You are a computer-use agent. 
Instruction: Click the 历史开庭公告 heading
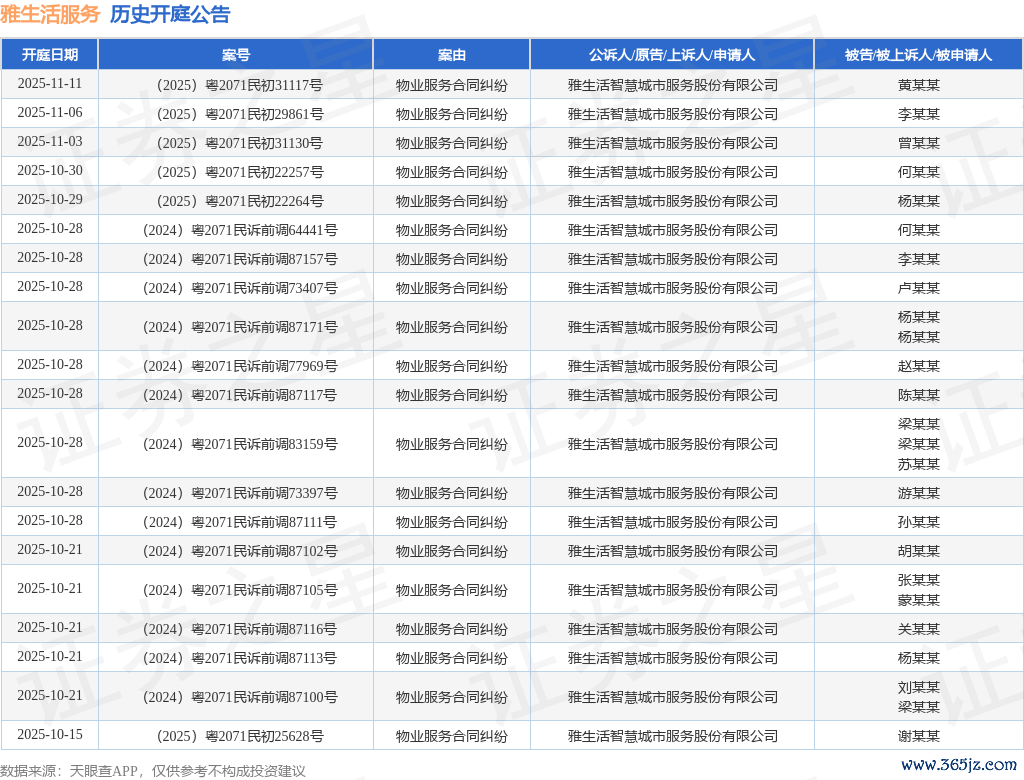[x=169, y=15]
